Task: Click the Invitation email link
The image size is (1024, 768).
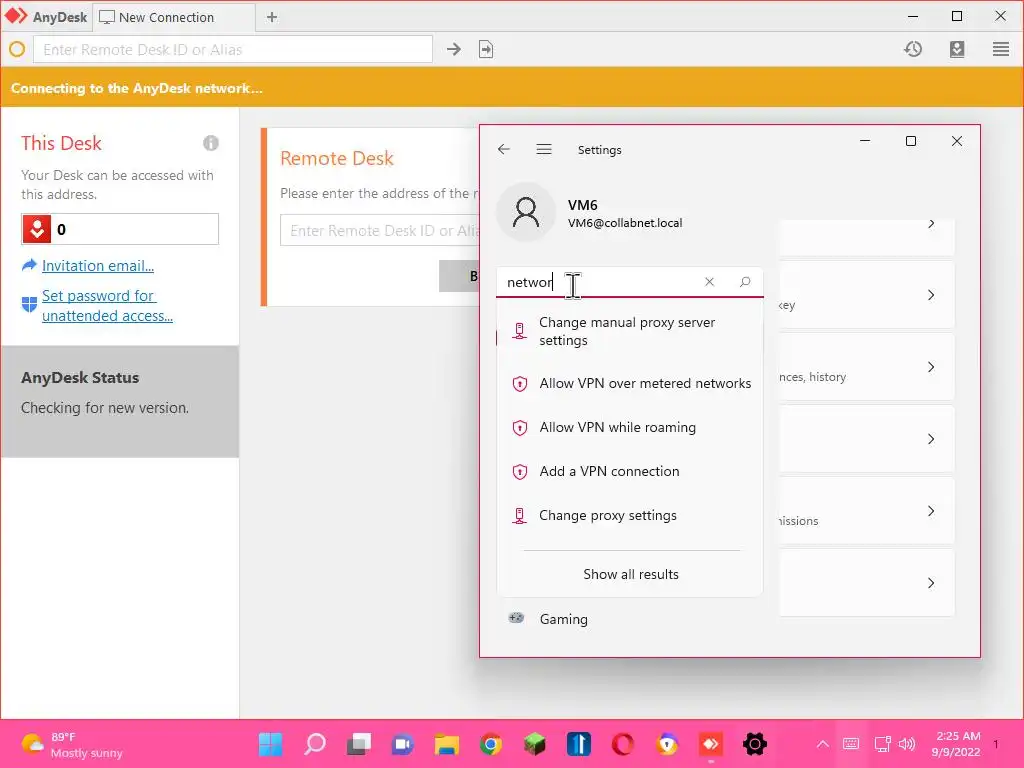Action: click(98, 266)
